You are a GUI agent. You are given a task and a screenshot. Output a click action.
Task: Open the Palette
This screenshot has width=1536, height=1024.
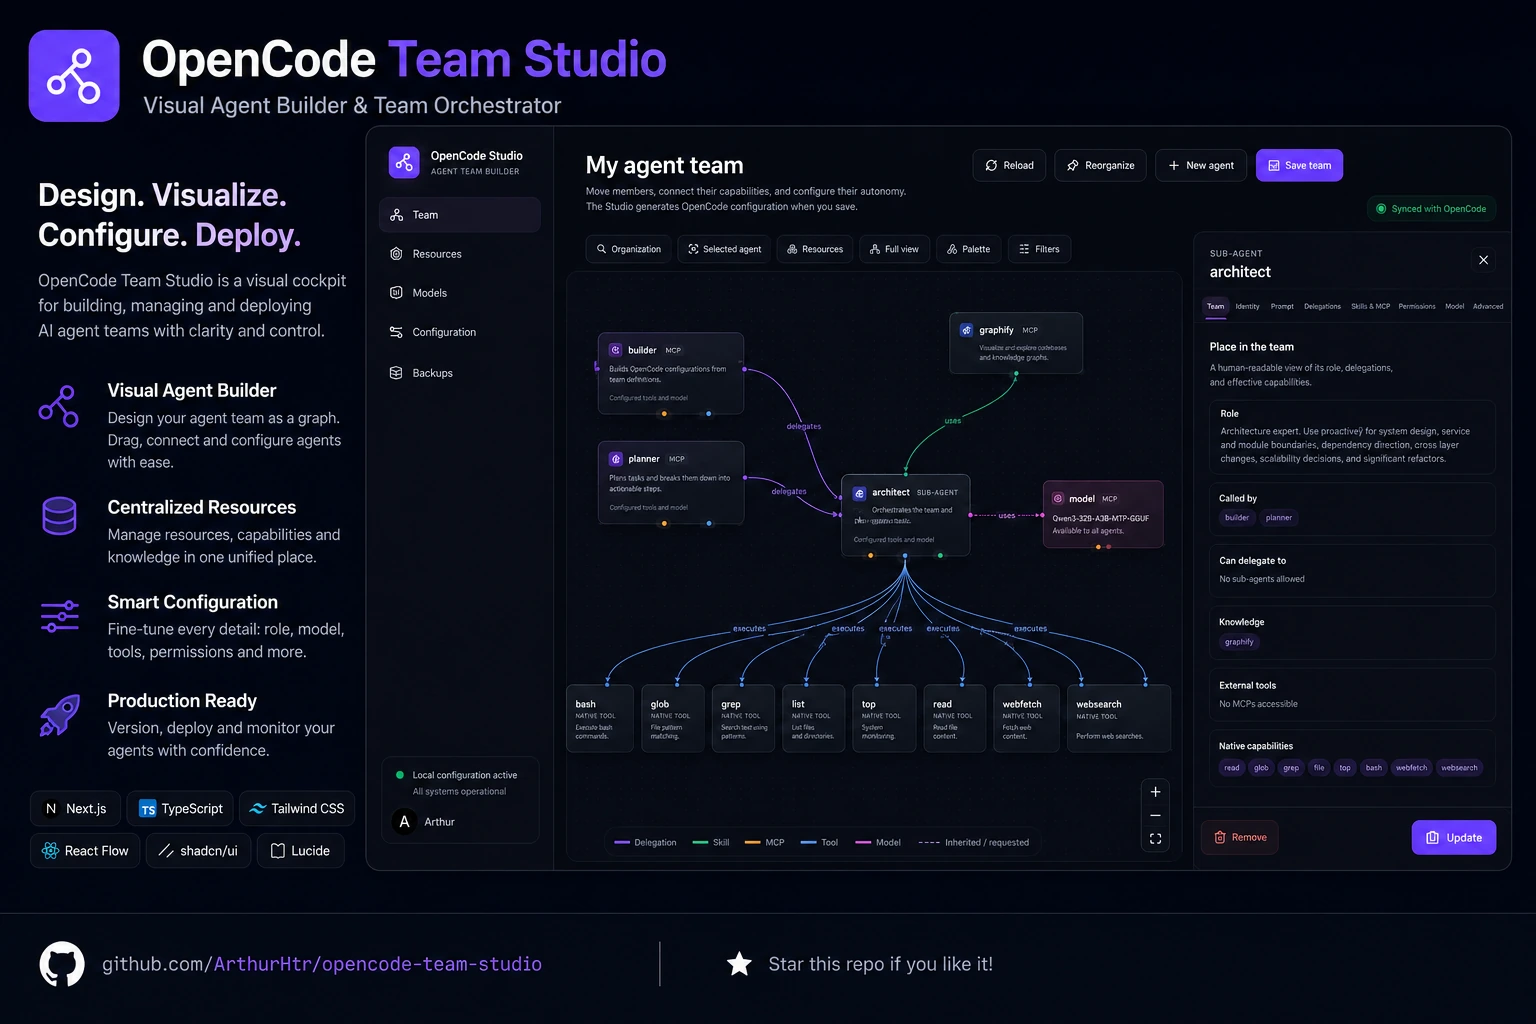coord(968,249)
